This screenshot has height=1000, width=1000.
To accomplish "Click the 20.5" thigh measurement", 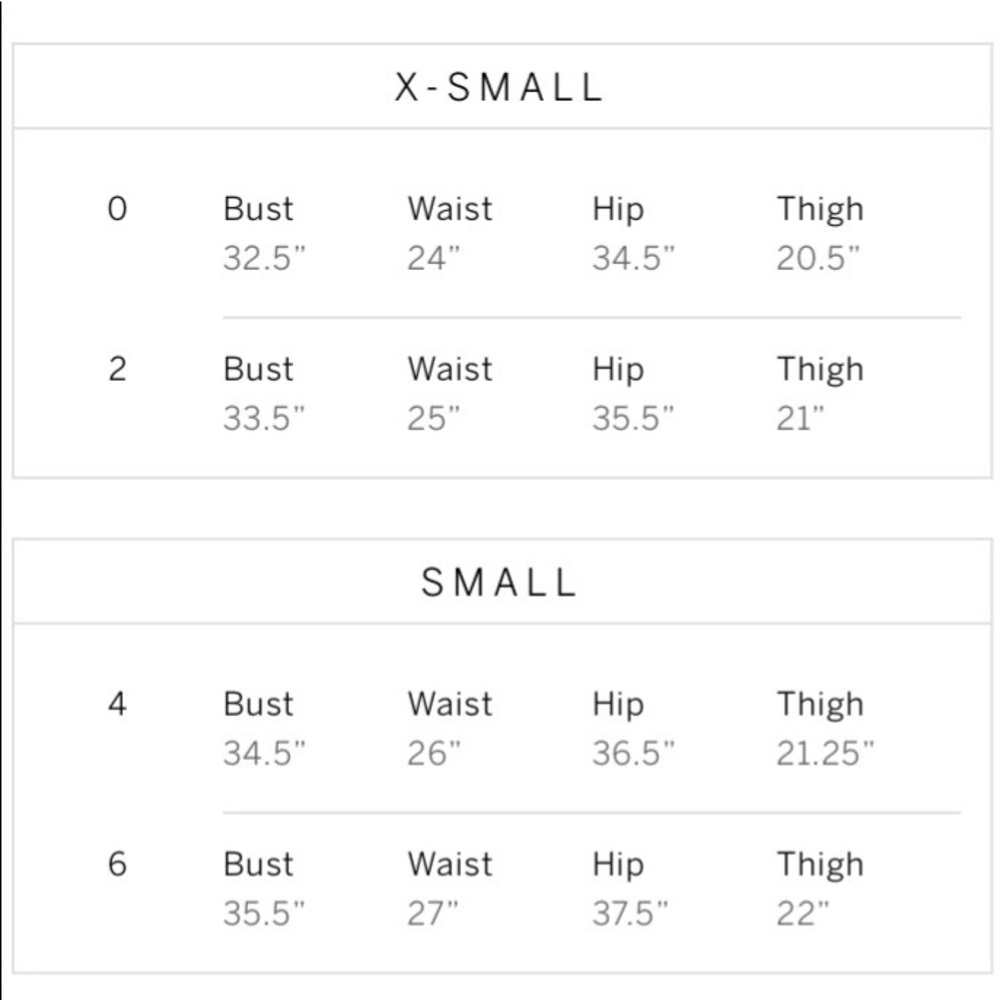I will (x=817, y=259).
